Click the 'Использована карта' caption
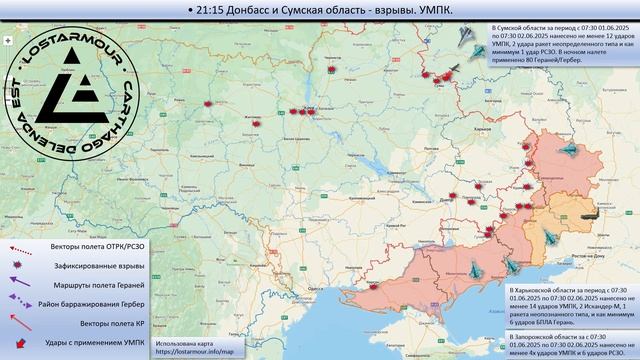 (184, 344)
